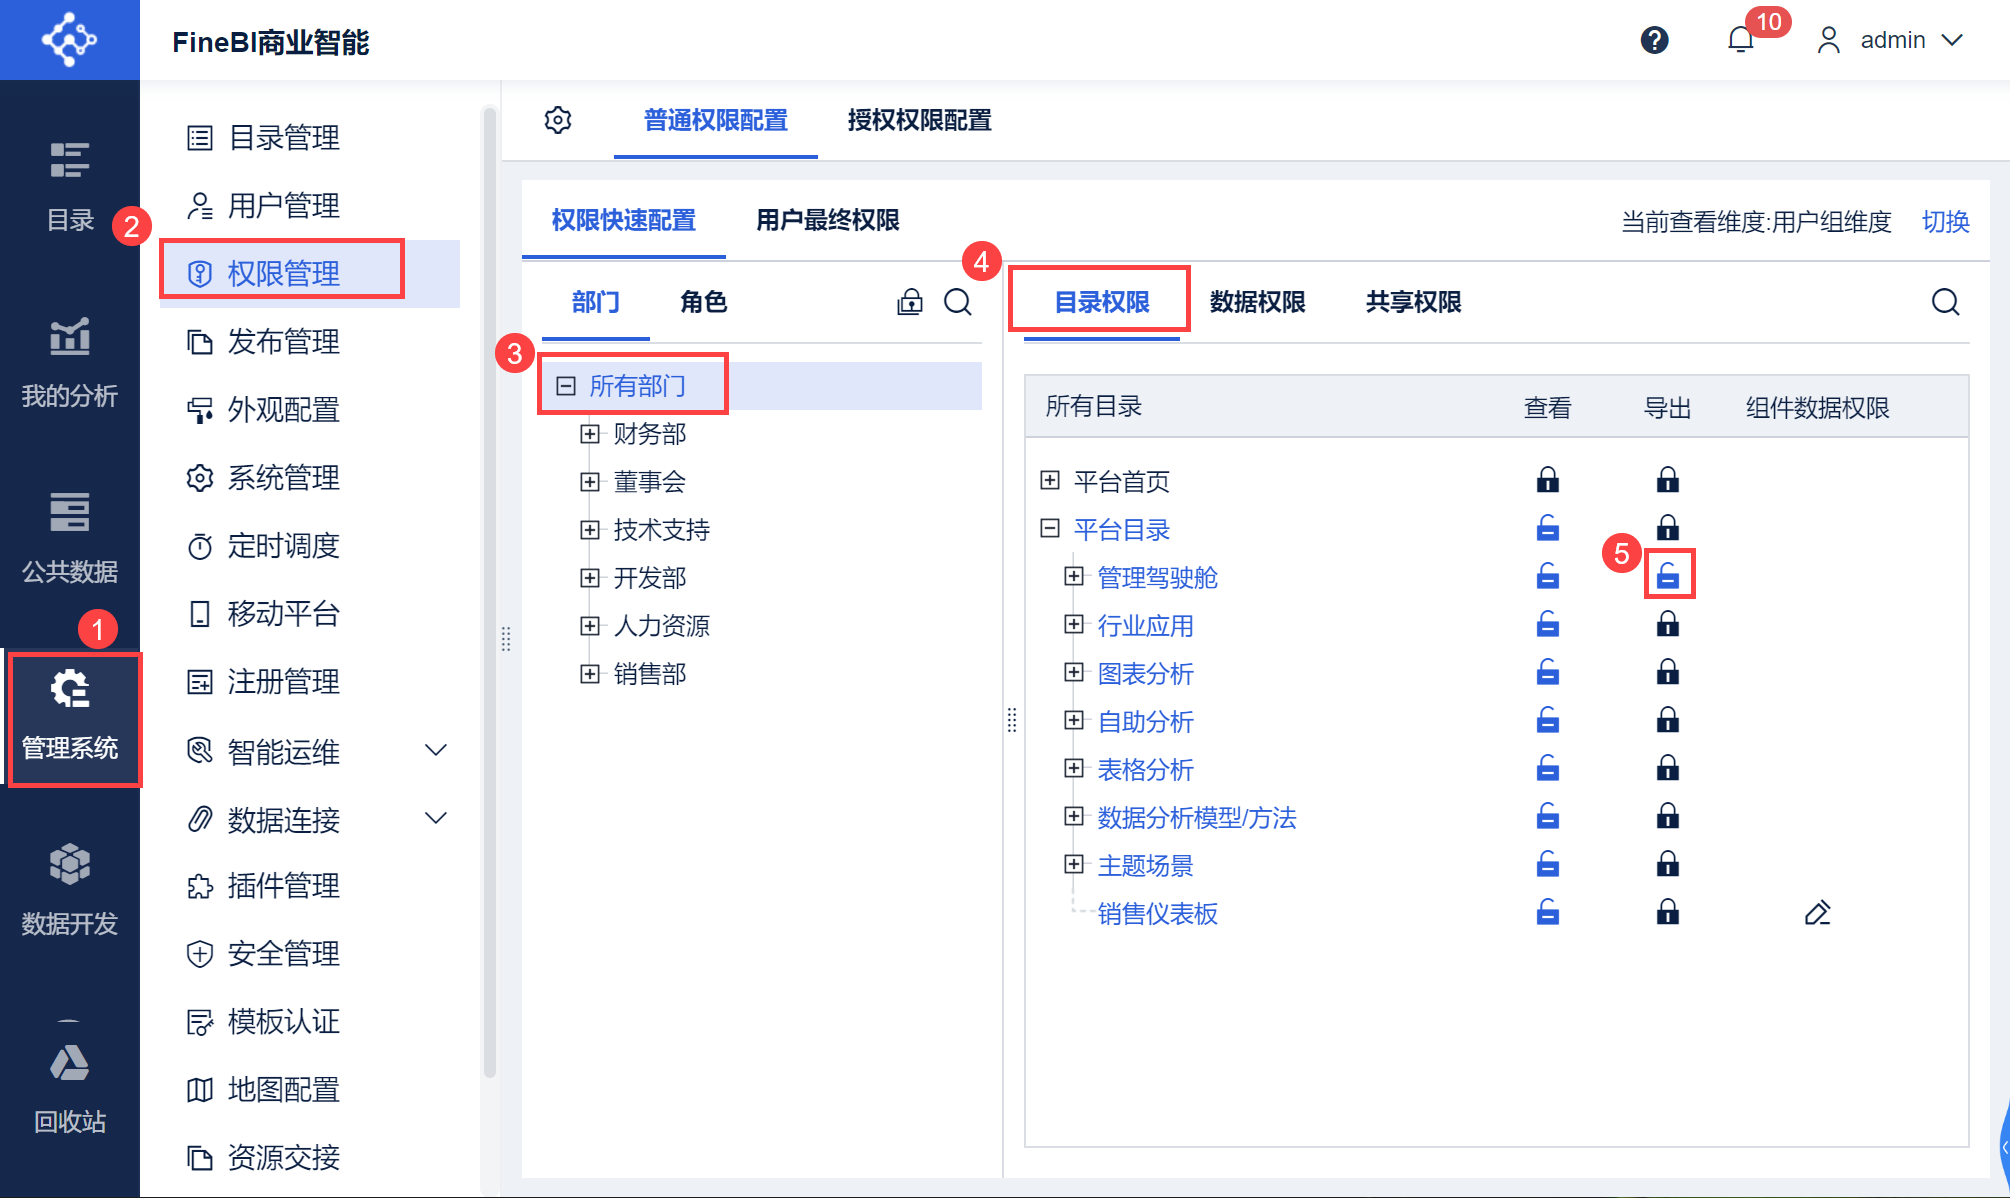
Task: Click the side menu vertical scrollbar
Action: pyautogui.click(x=490, y=590)
